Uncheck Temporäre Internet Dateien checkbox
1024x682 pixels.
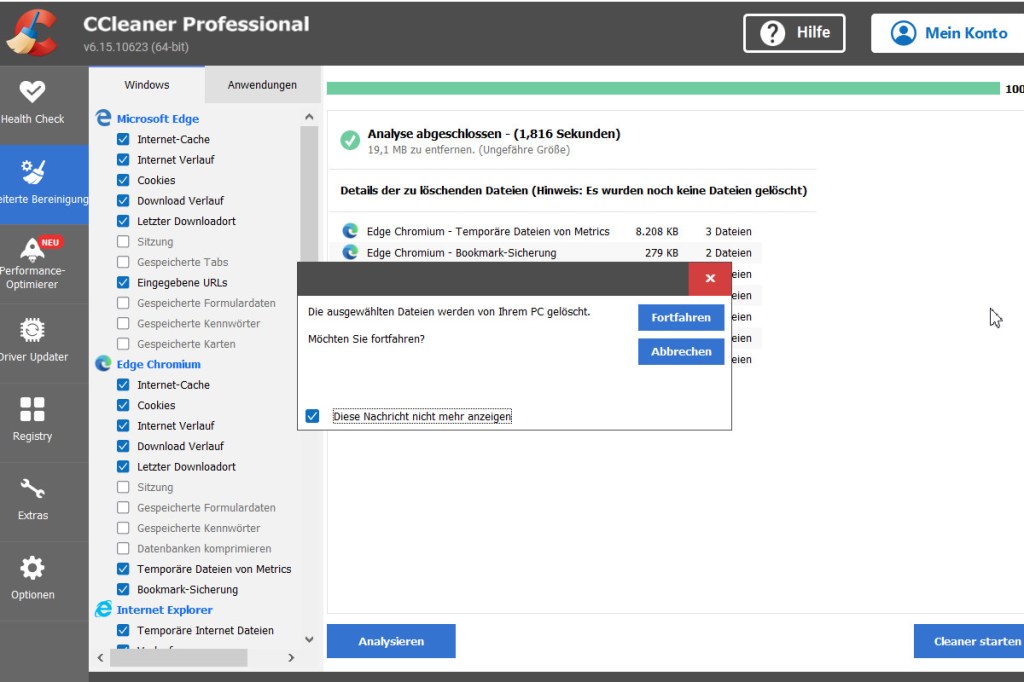tap(123, 630)
